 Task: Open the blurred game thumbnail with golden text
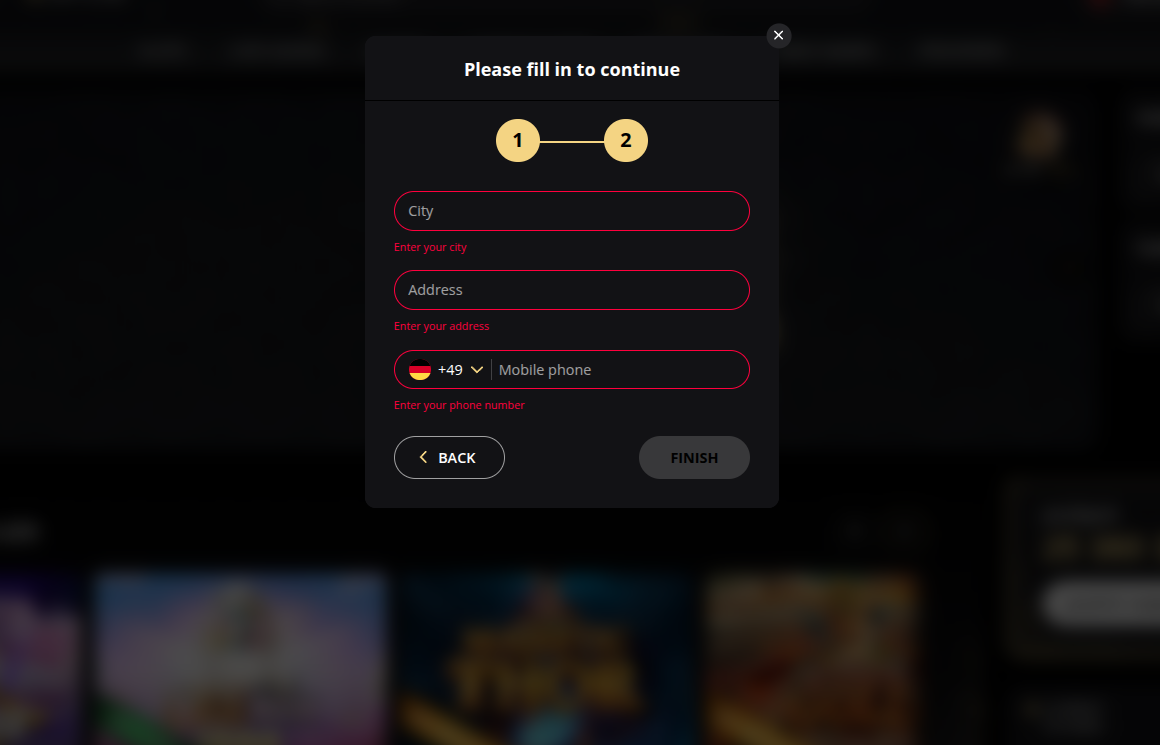pos(548,660)
